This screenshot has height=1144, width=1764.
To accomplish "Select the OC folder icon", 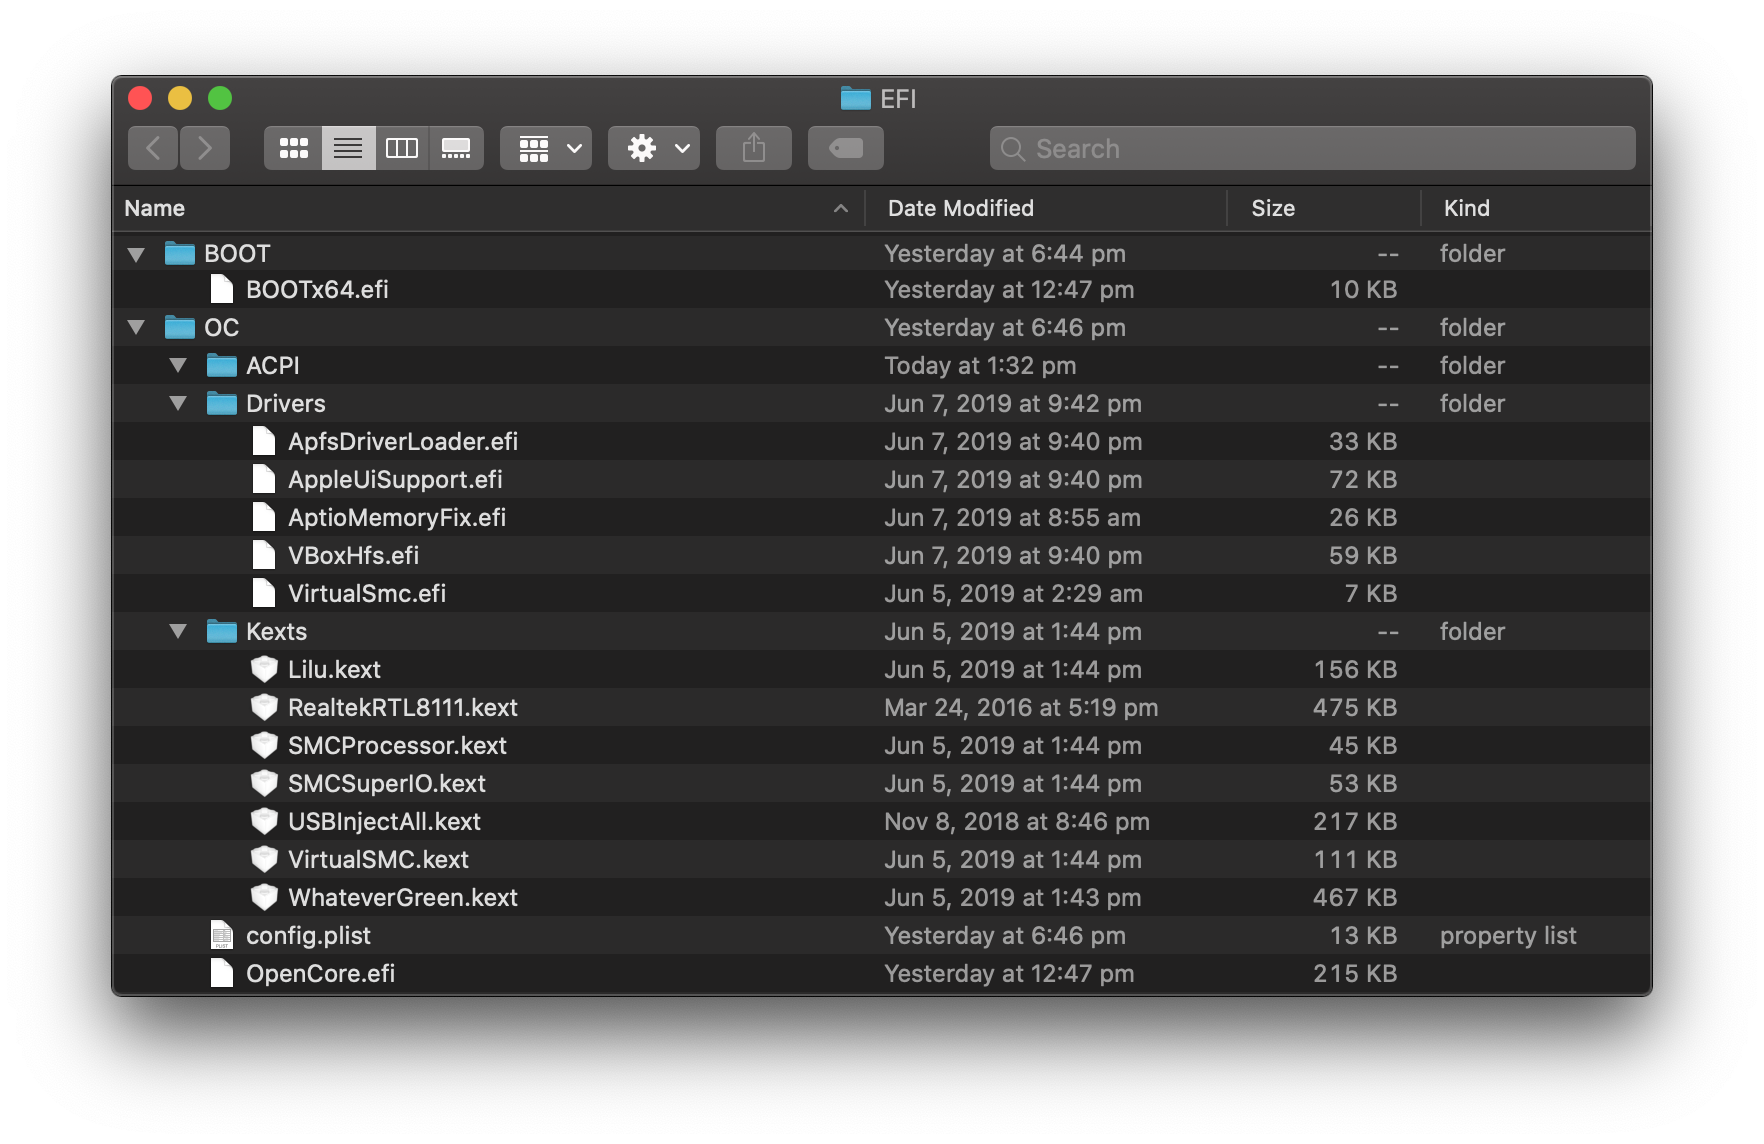I will (x=180, y=327).
